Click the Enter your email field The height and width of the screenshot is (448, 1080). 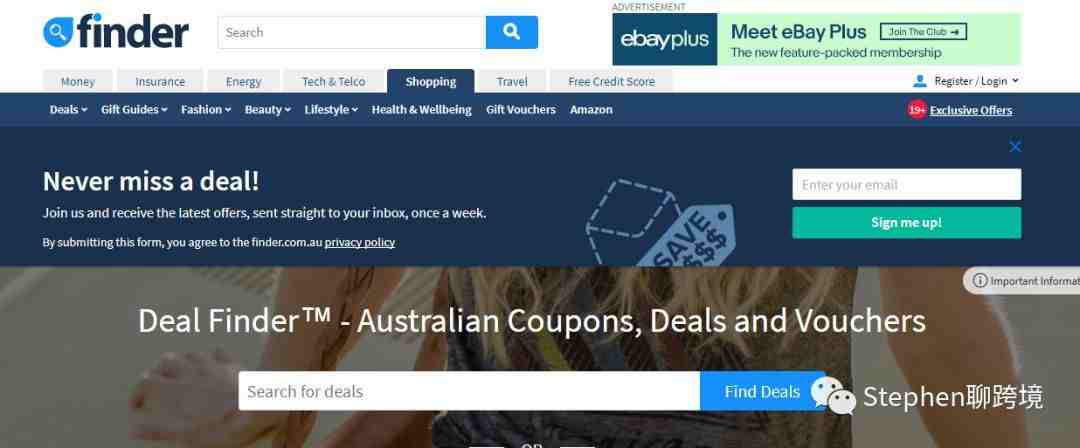pos(906,185)
